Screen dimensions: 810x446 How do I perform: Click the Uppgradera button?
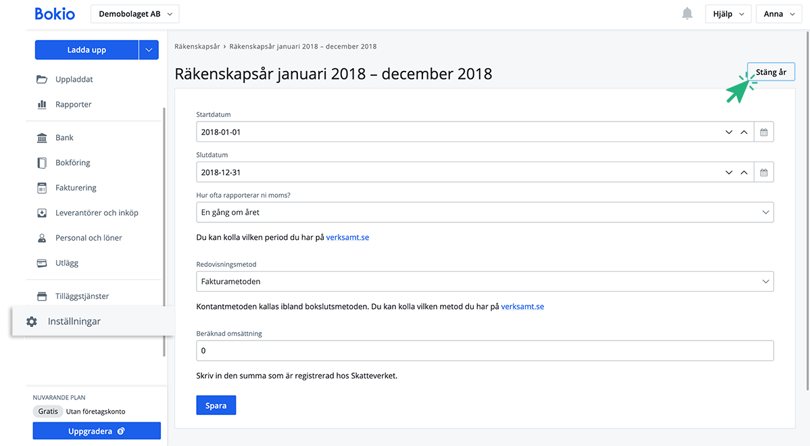click(97, 431)
